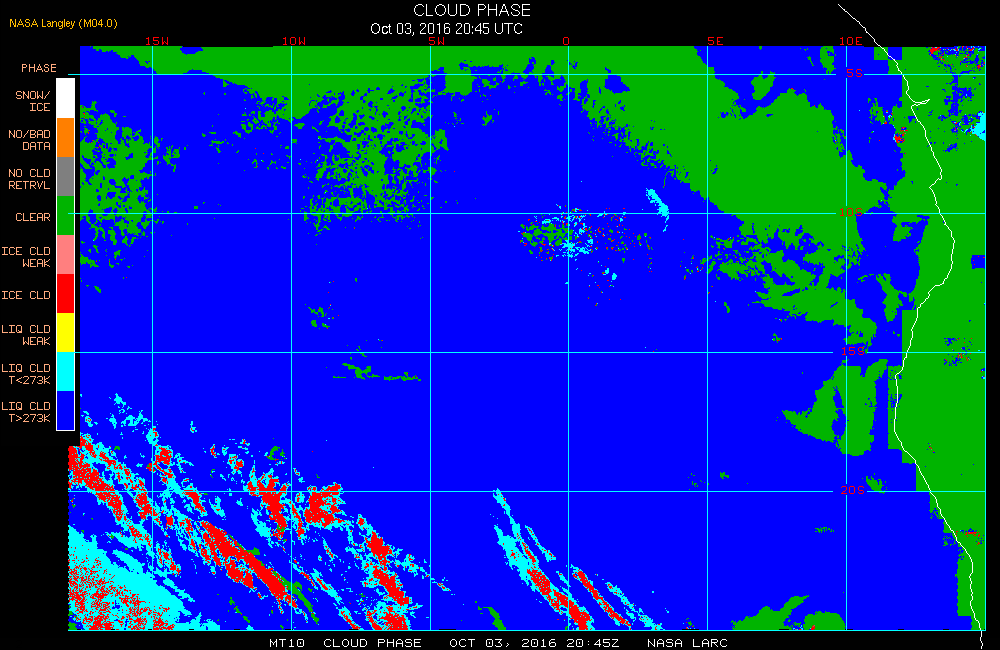Click the 15W longitude label
Image resolution: width=1000 pixels, height=650 pixels.
(x=157, y=41)
